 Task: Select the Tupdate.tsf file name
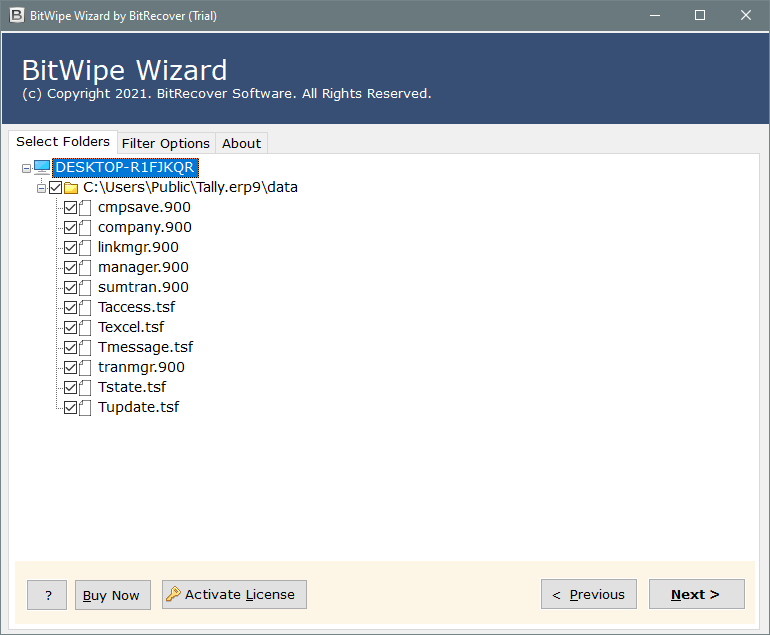139,408
